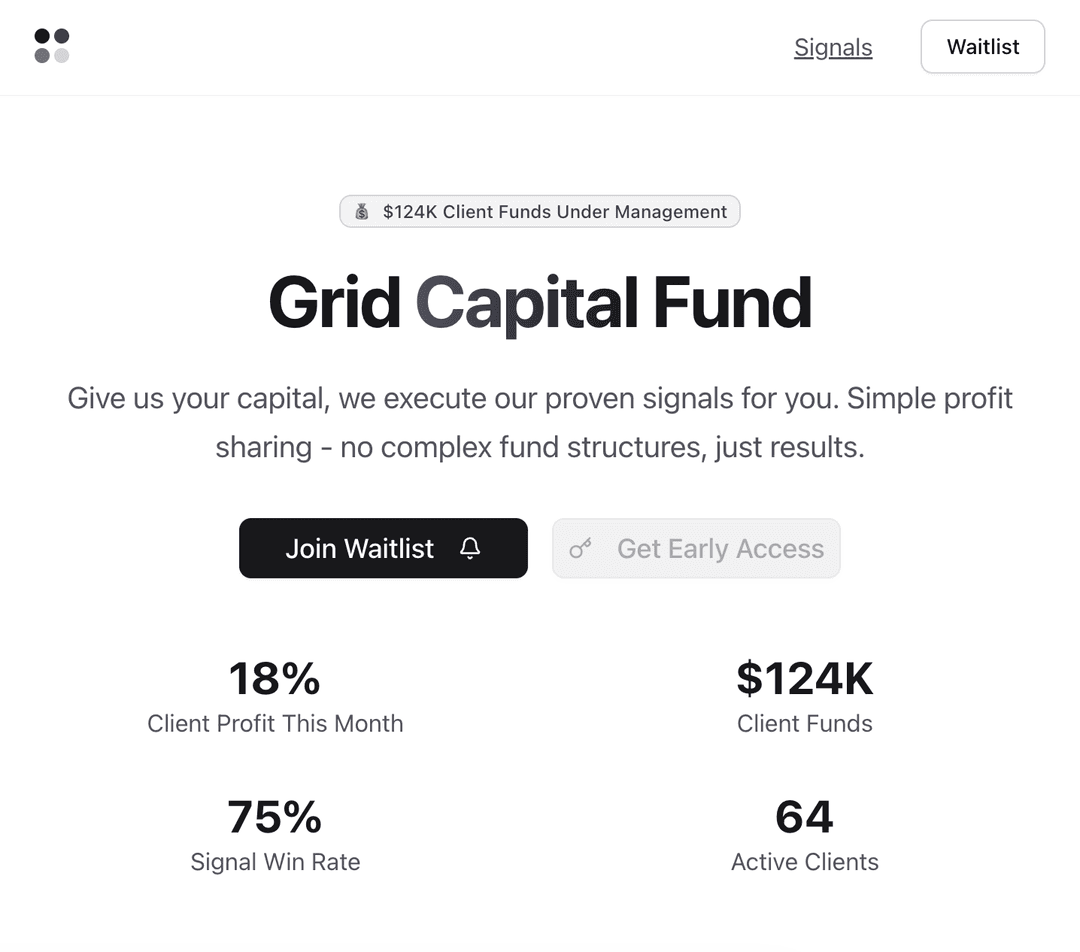Screen dimensions: 1080x952
Task: Click the Client Funds Under Management badge text
Action: pyautogui.click(x=555, y=212)
